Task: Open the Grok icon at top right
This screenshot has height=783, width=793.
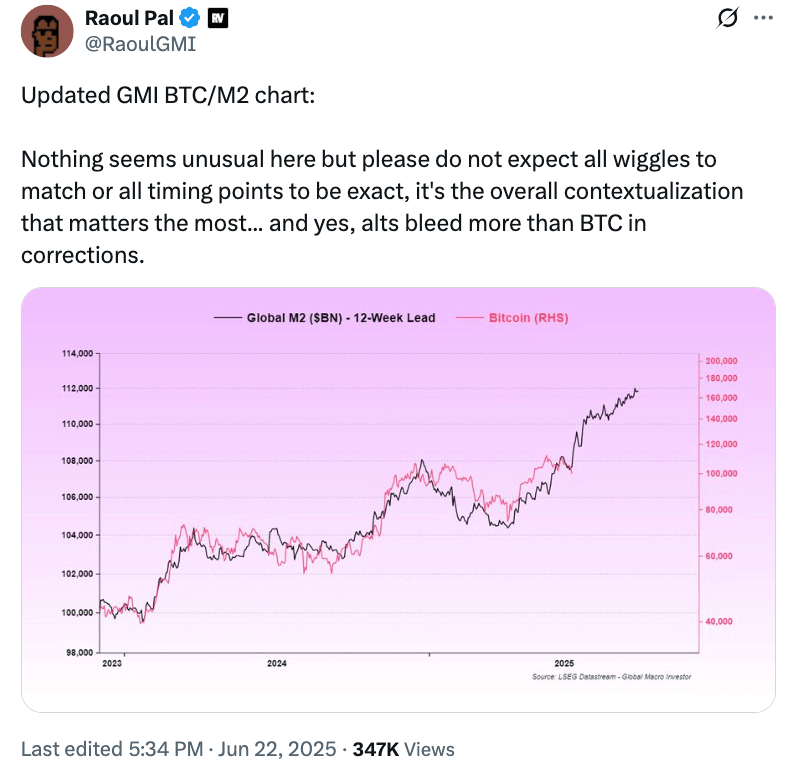Action: coord(729,18)
